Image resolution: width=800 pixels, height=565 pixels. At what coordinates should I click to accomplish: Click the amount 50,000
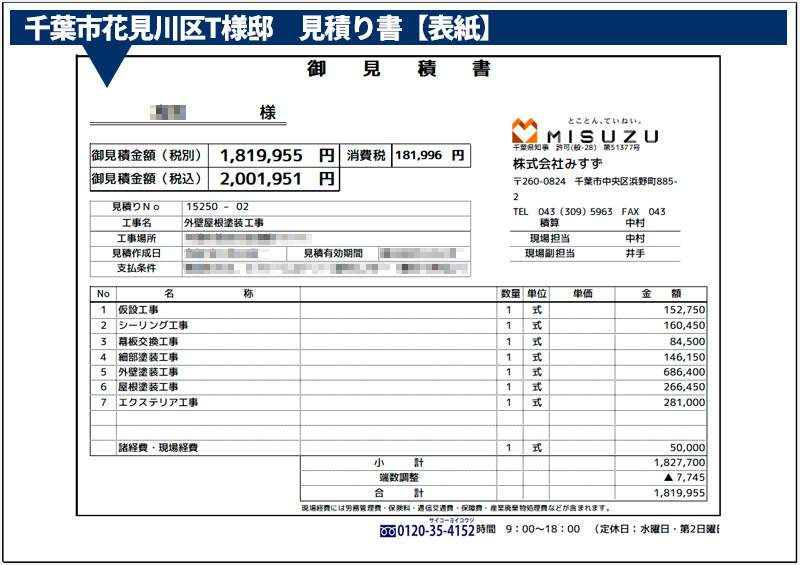coord(687,448)
